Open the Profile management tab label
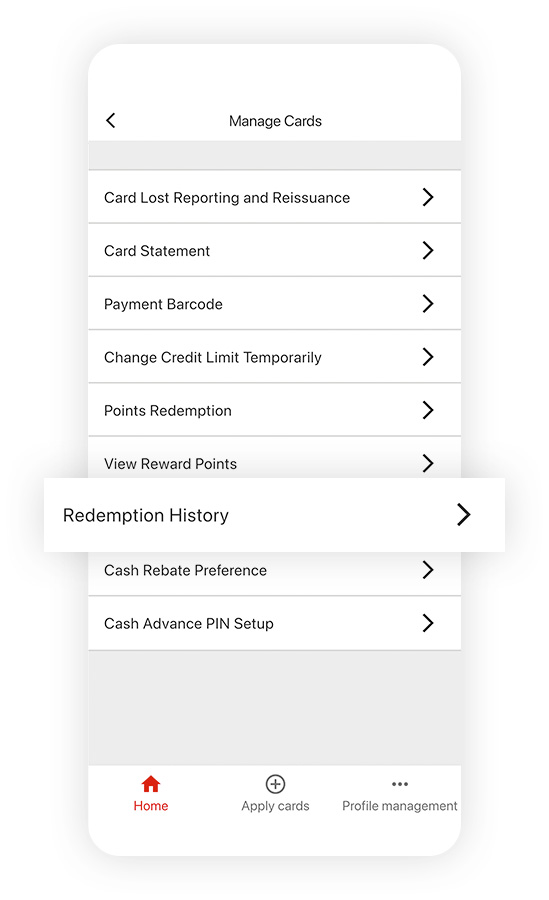 click(400, 806)
